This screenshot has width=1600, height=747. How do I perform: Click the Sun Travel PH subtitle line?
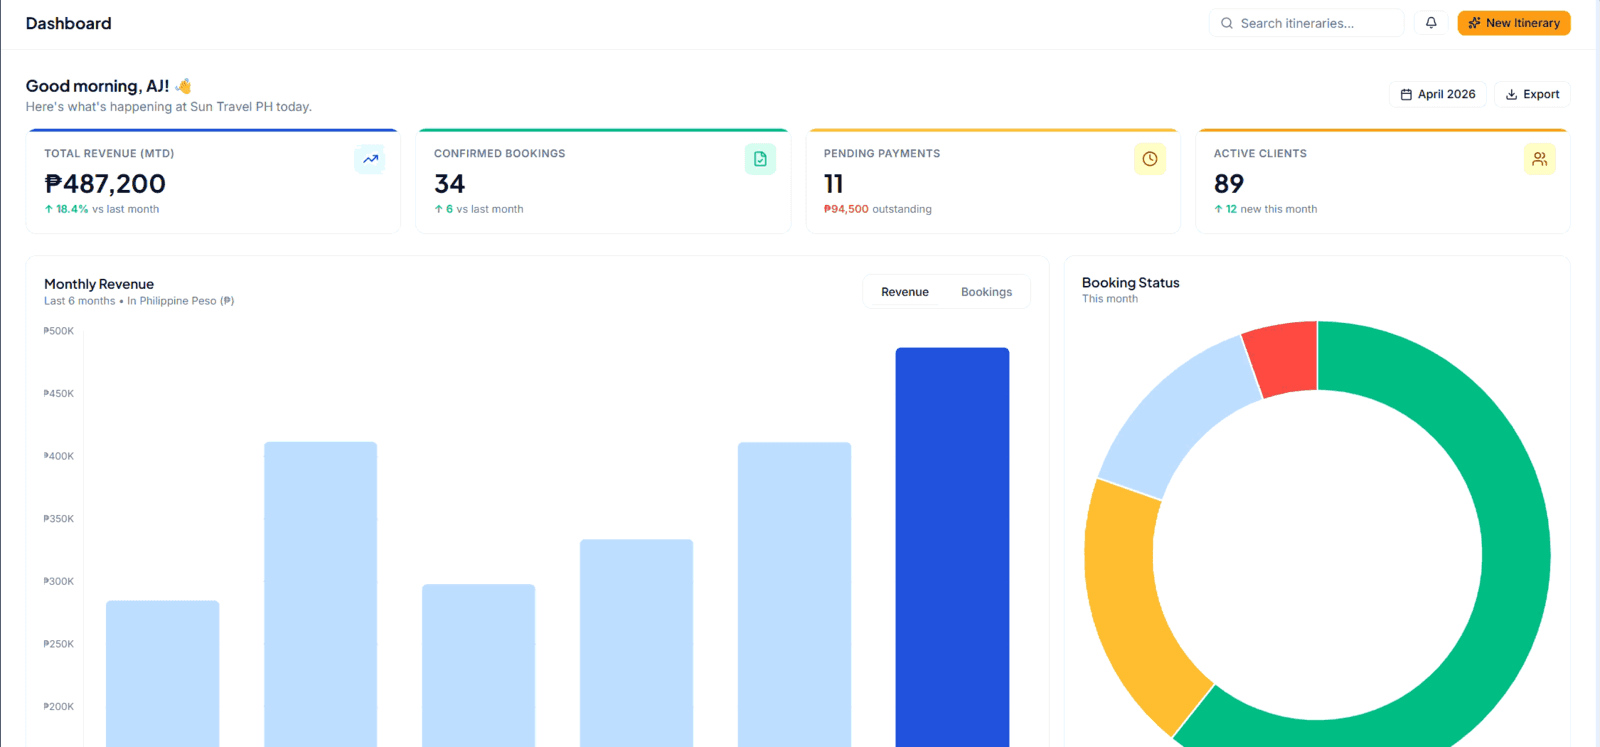tap(169, 107)
